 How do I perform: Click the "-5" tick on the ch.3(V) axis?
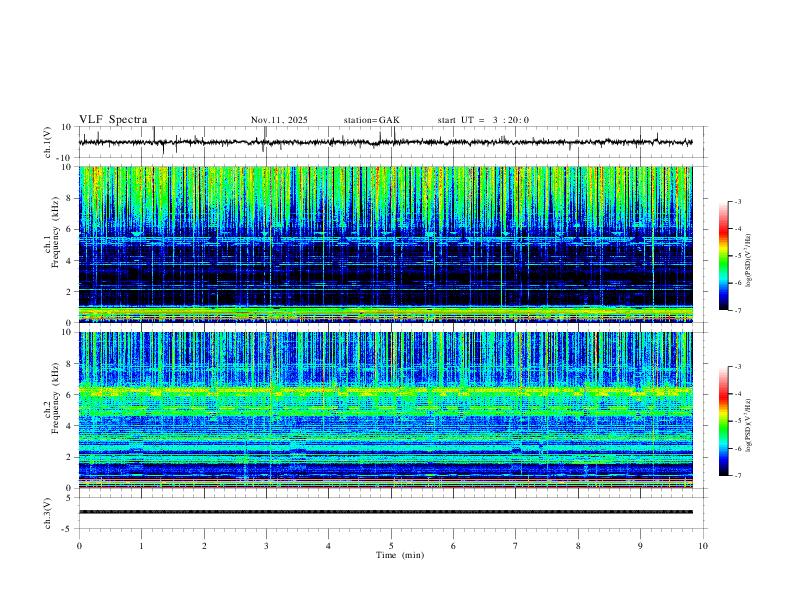click(68, 529)
